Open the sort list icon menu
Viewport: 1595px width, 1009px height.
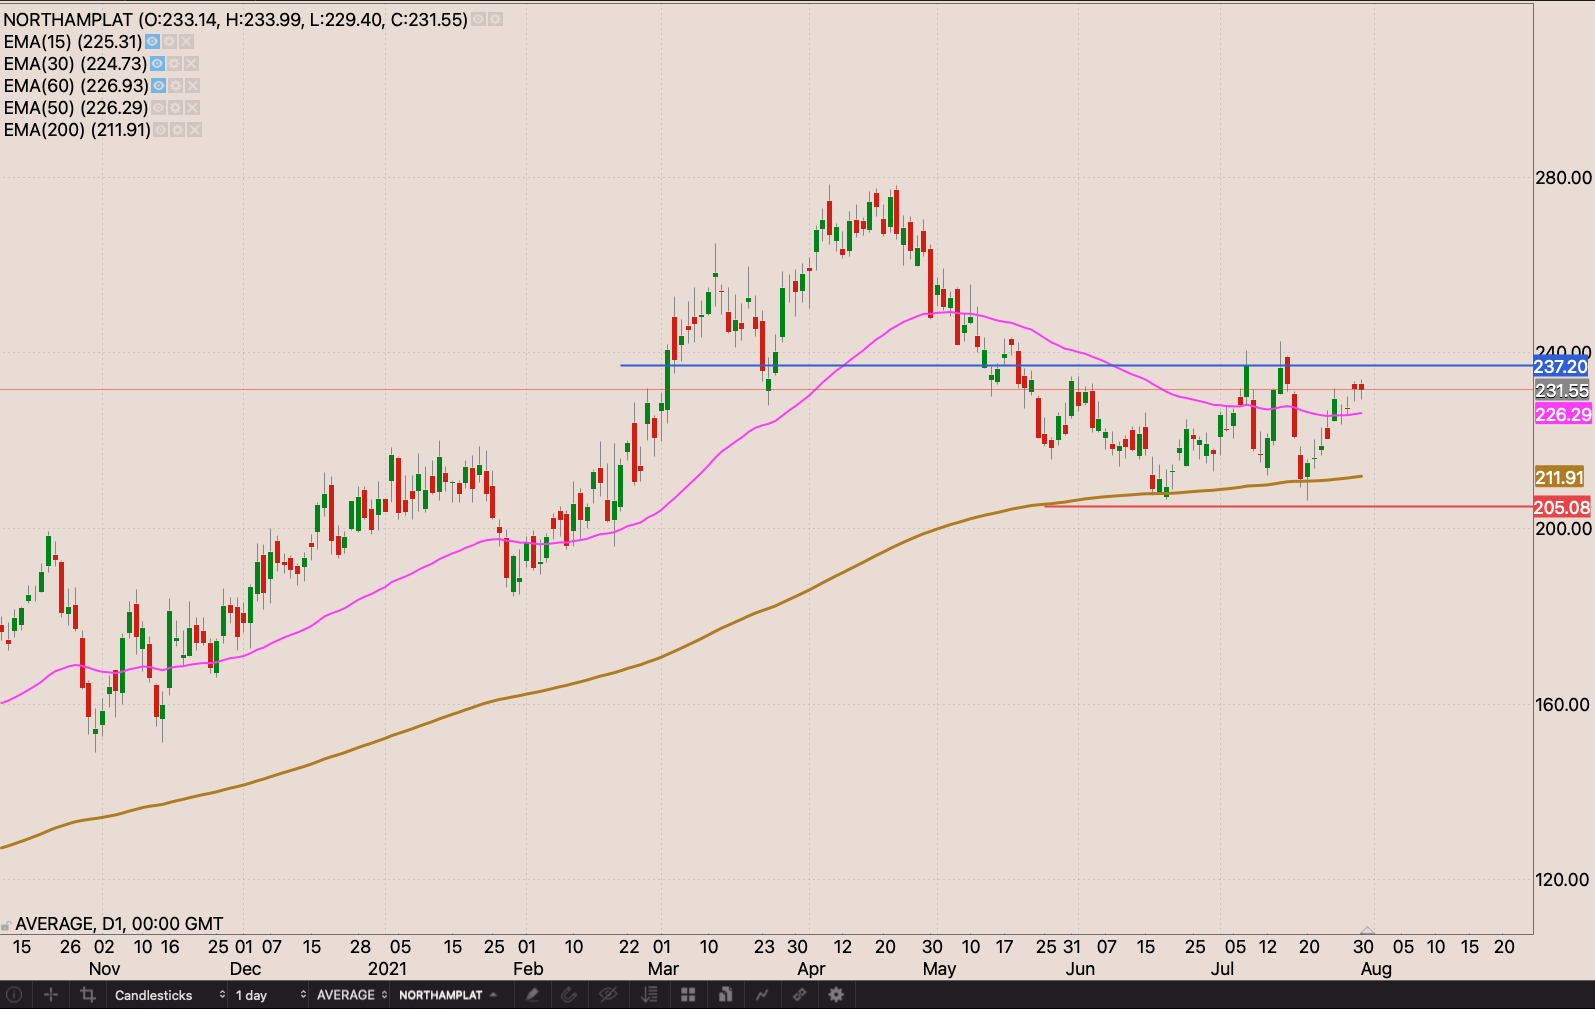(650, 995)
